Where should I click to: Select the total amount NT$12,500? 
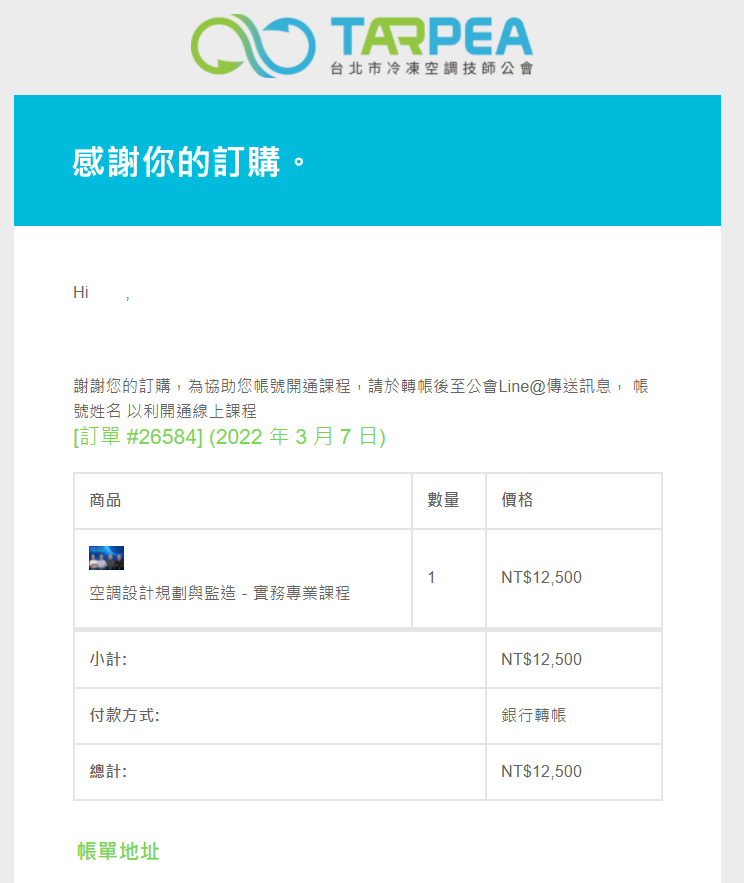541,771
